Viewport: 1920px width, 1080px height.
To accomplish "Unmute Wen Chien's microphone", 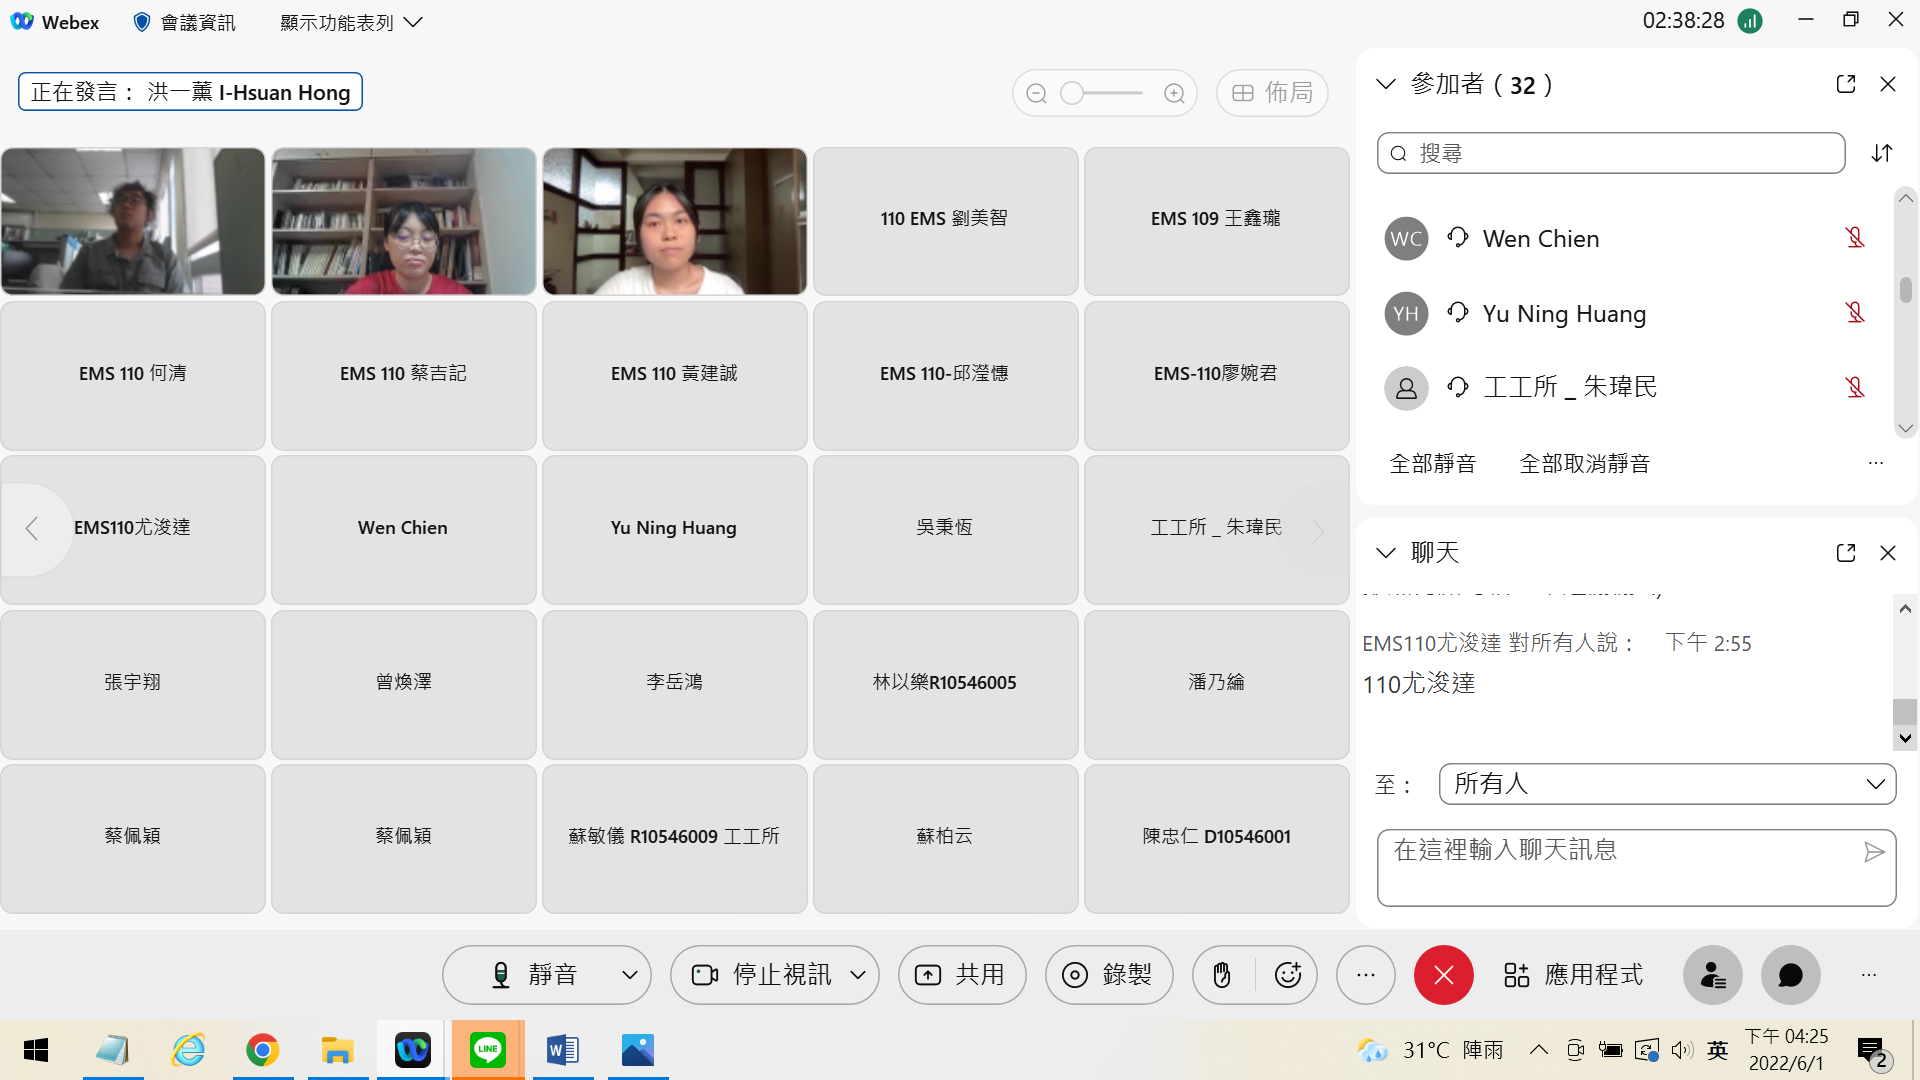I will 1855,238.
